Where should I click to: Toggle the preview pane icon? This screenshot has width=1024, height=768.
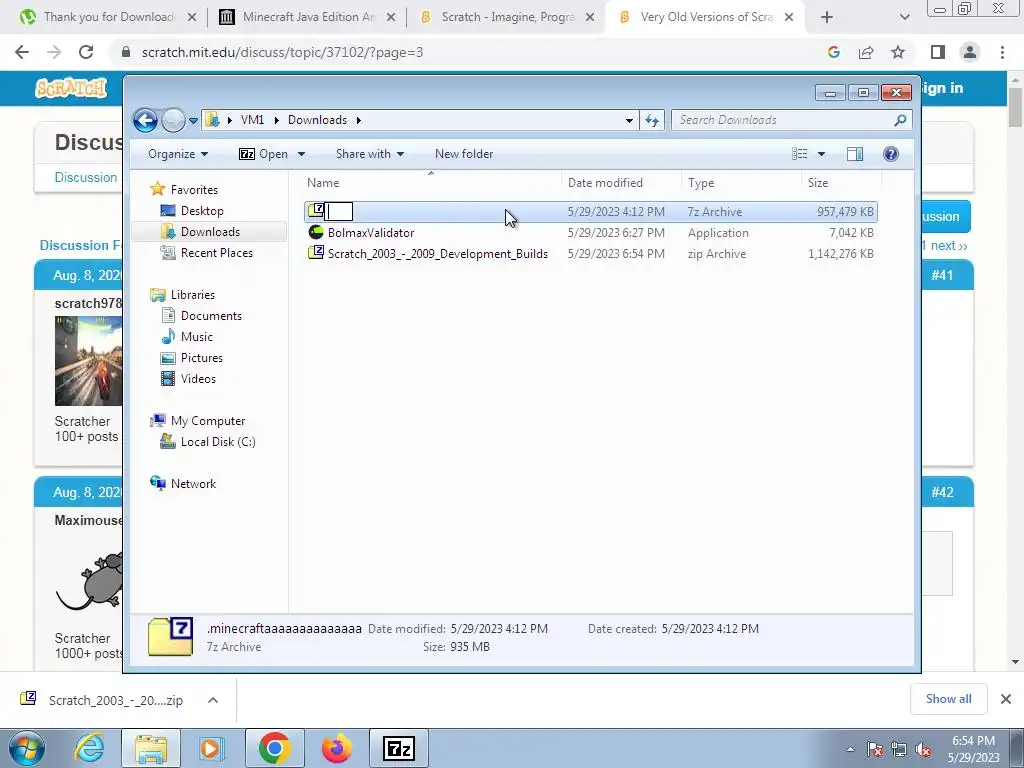[x=854, y=154]
